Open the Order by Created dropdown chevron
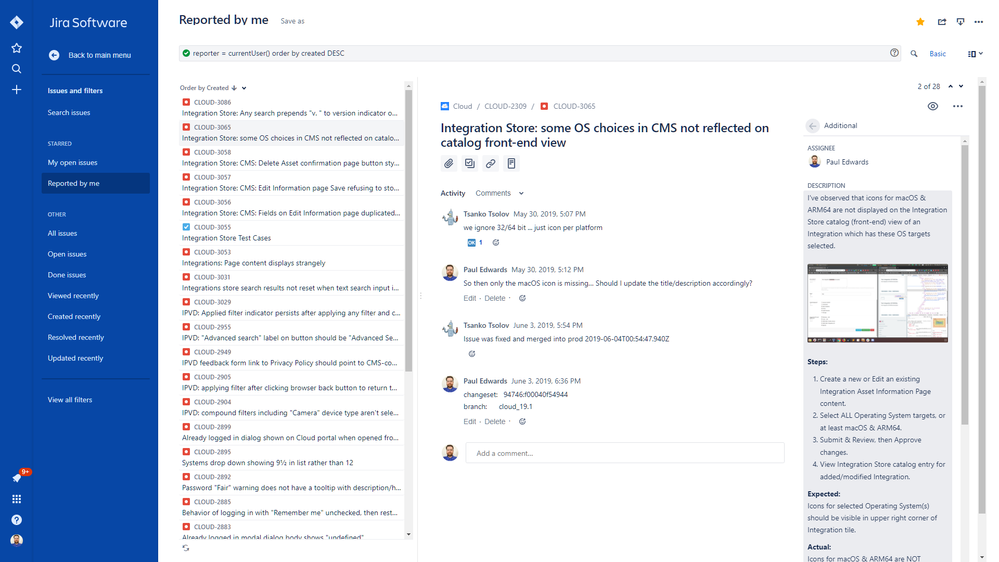999x562 pixels. pos(244,88)
